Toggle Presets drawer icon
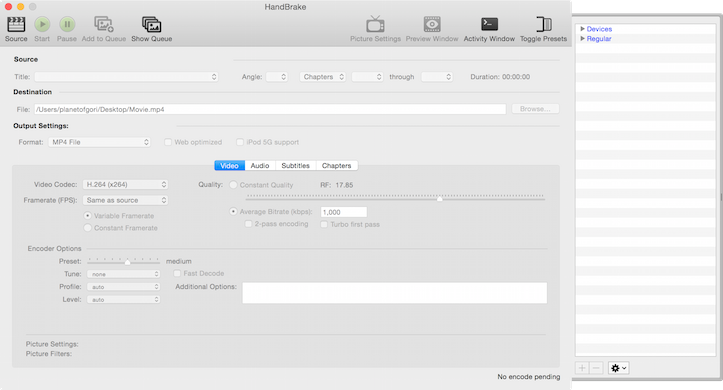Image resolution: width=723 pixels, height=390 pixels. [544, 24]
